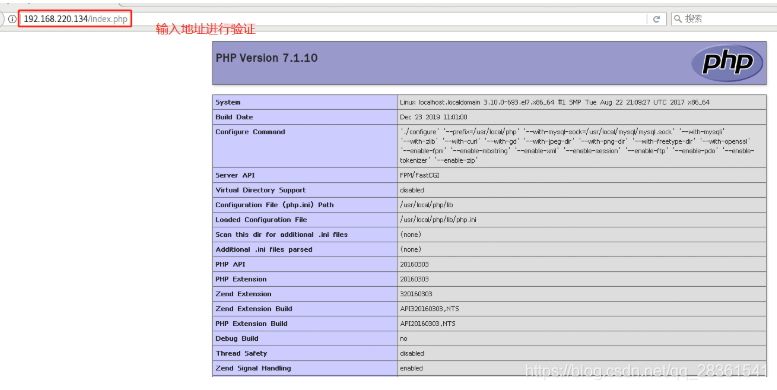Click the magnifier icon in the search box

(x=678, y=19)
